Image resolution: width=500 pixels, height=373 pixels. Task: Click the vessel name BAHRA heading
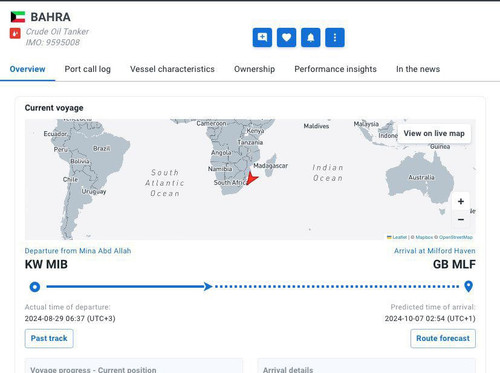click(x=51, y=17)
